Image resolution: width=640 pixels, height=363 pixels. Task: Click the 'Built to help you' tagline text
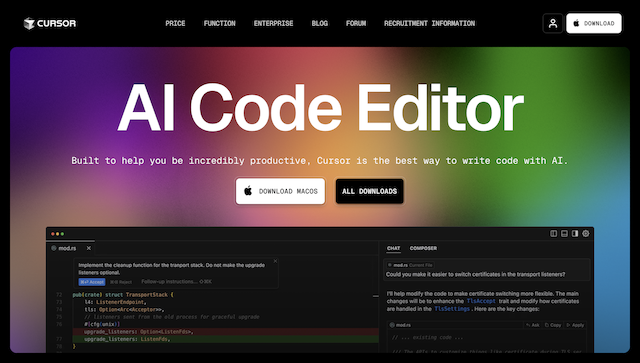click(x=320, y=160)
